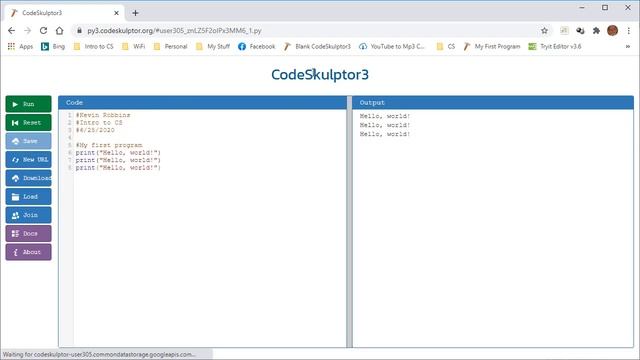Go back in browser history
This screenshot has height=360, width=640.
[x=11, y=31]
